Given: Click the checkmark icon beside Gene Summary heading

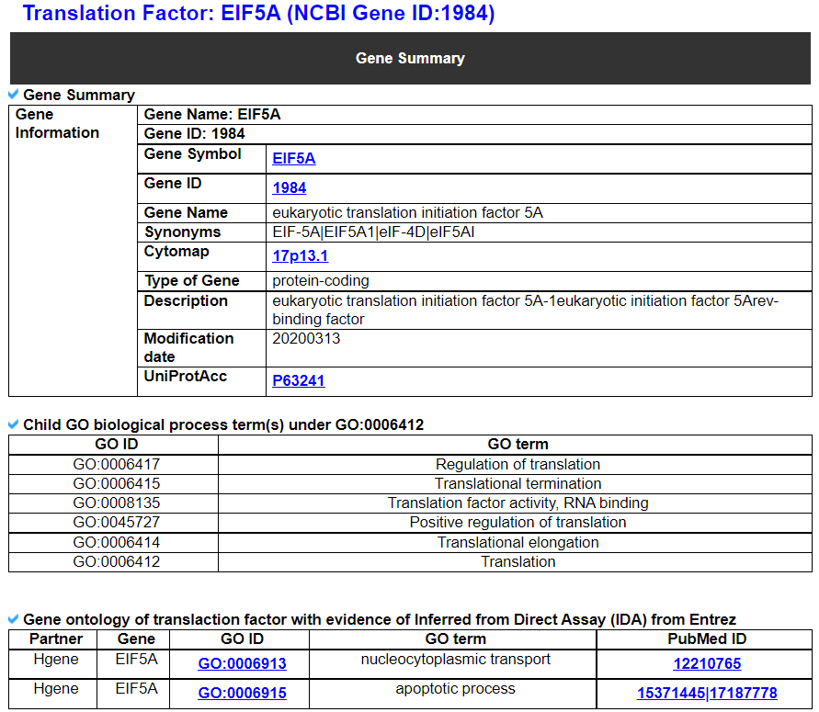Looking at the screenshot, I should click(x=14, y=95).
